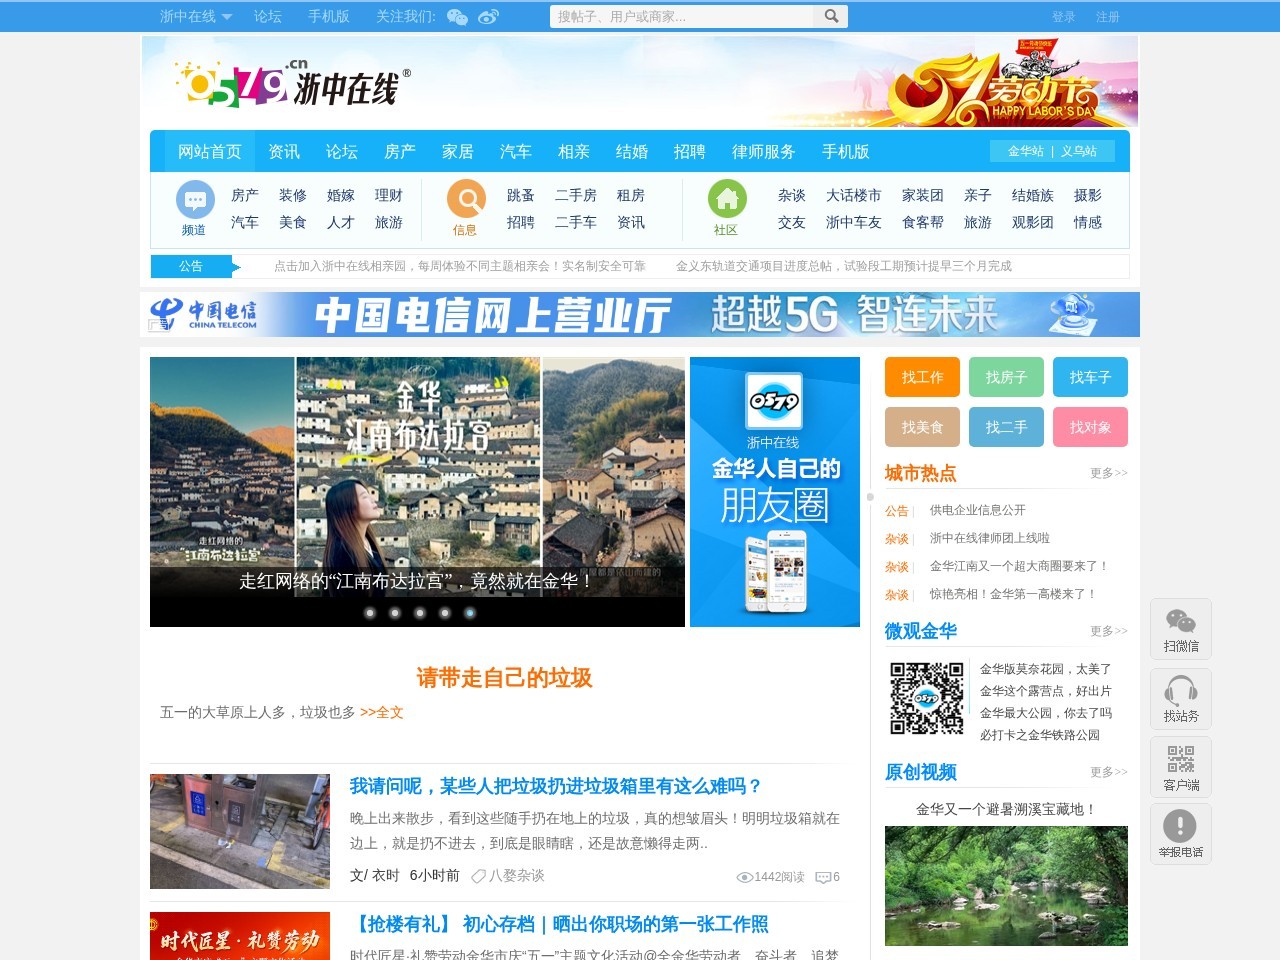
Task: Open 更多 next to 原创视频
Action: coord(1109,772)
